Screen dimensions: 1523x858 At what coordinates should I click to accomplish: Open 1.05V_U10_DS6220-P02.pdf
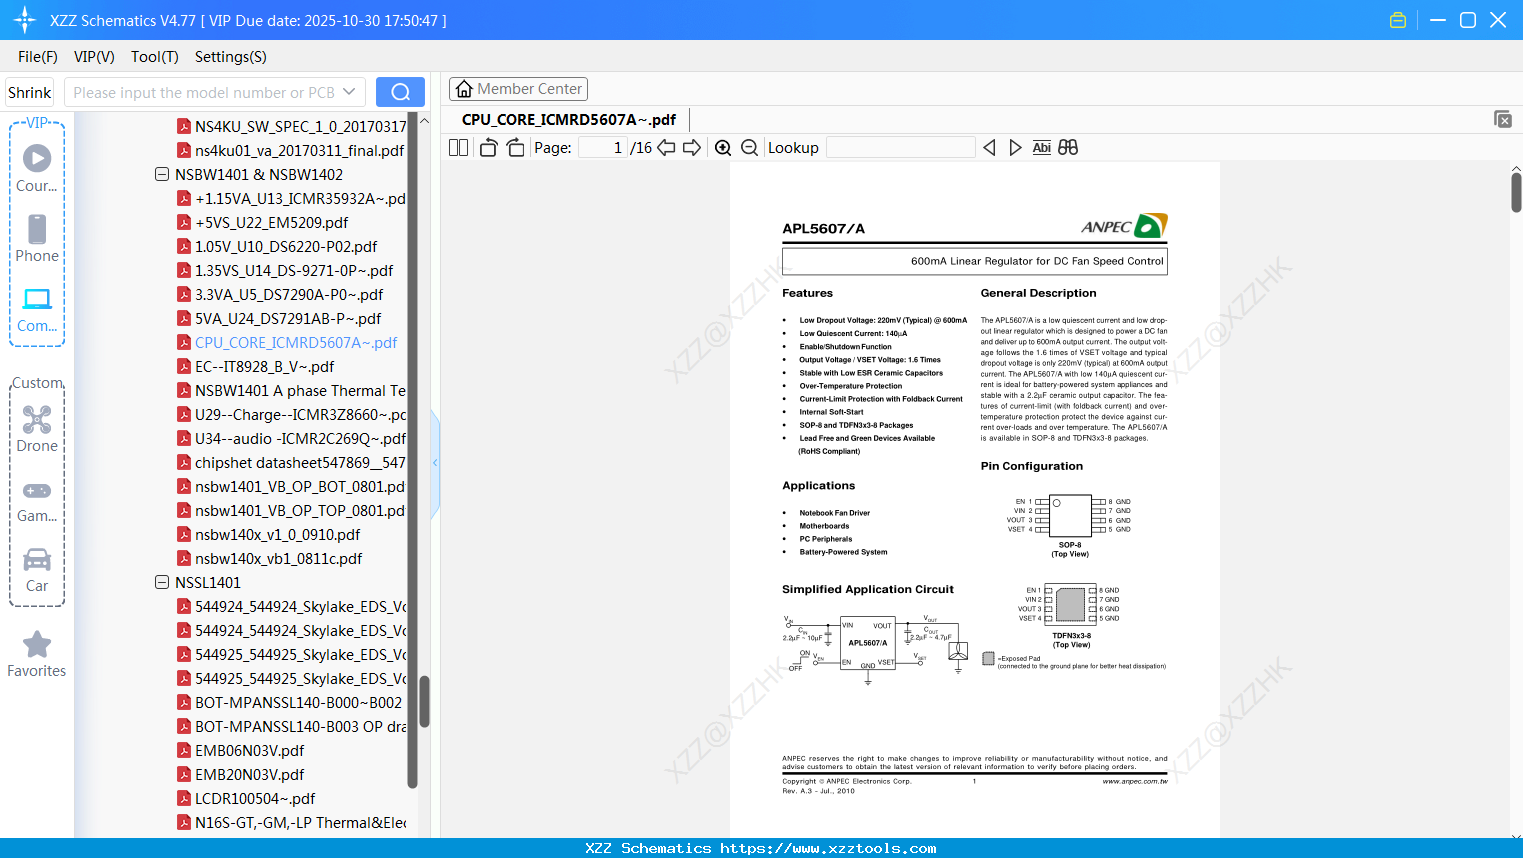click(x=277, y=246)
